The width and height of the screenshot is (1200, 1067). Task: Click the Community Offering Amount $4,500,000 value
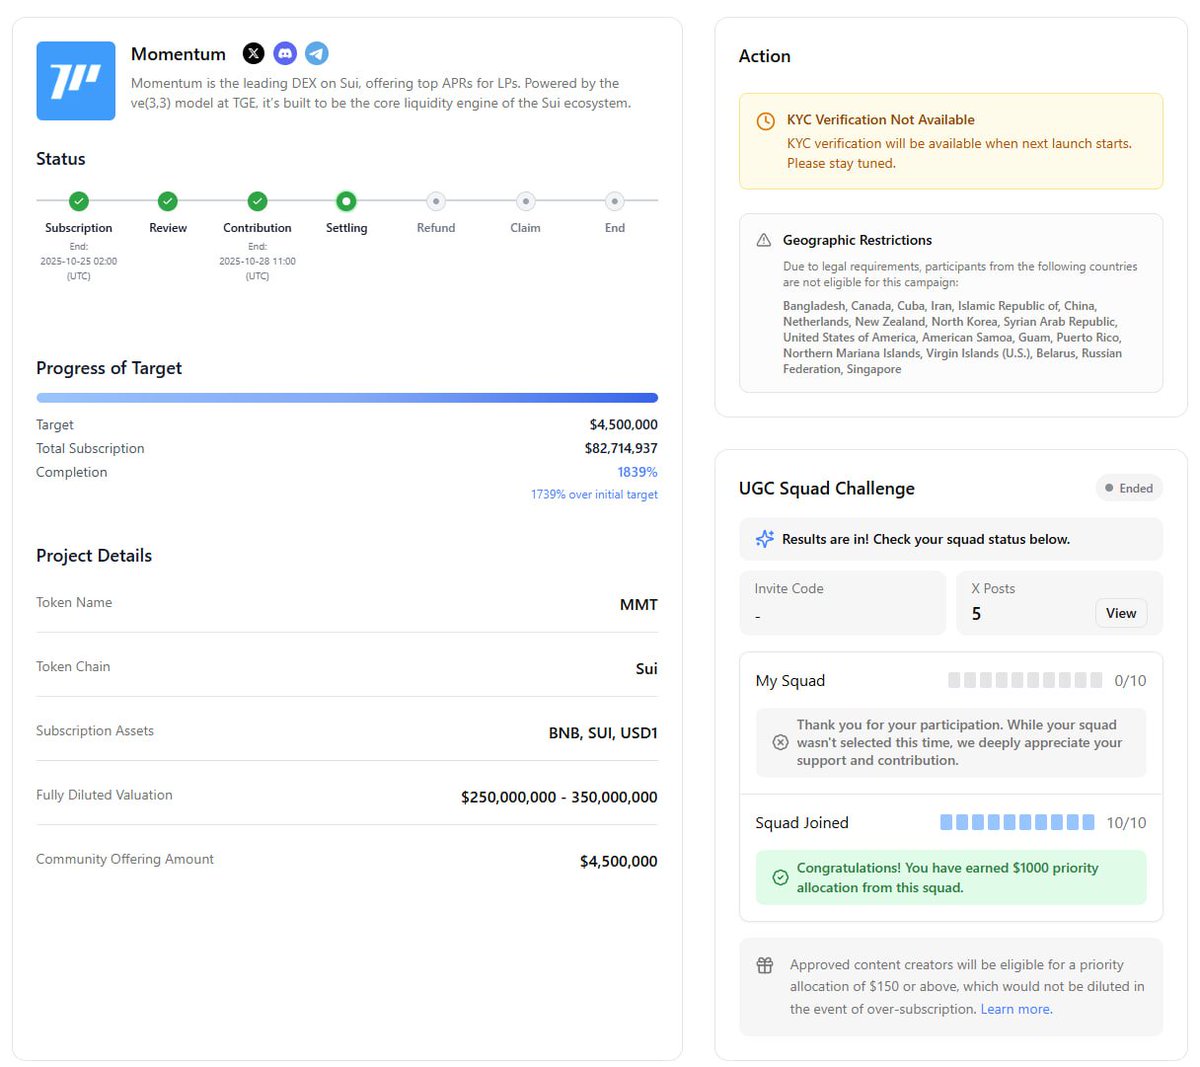pyautogui.click(x=619, y=861)
